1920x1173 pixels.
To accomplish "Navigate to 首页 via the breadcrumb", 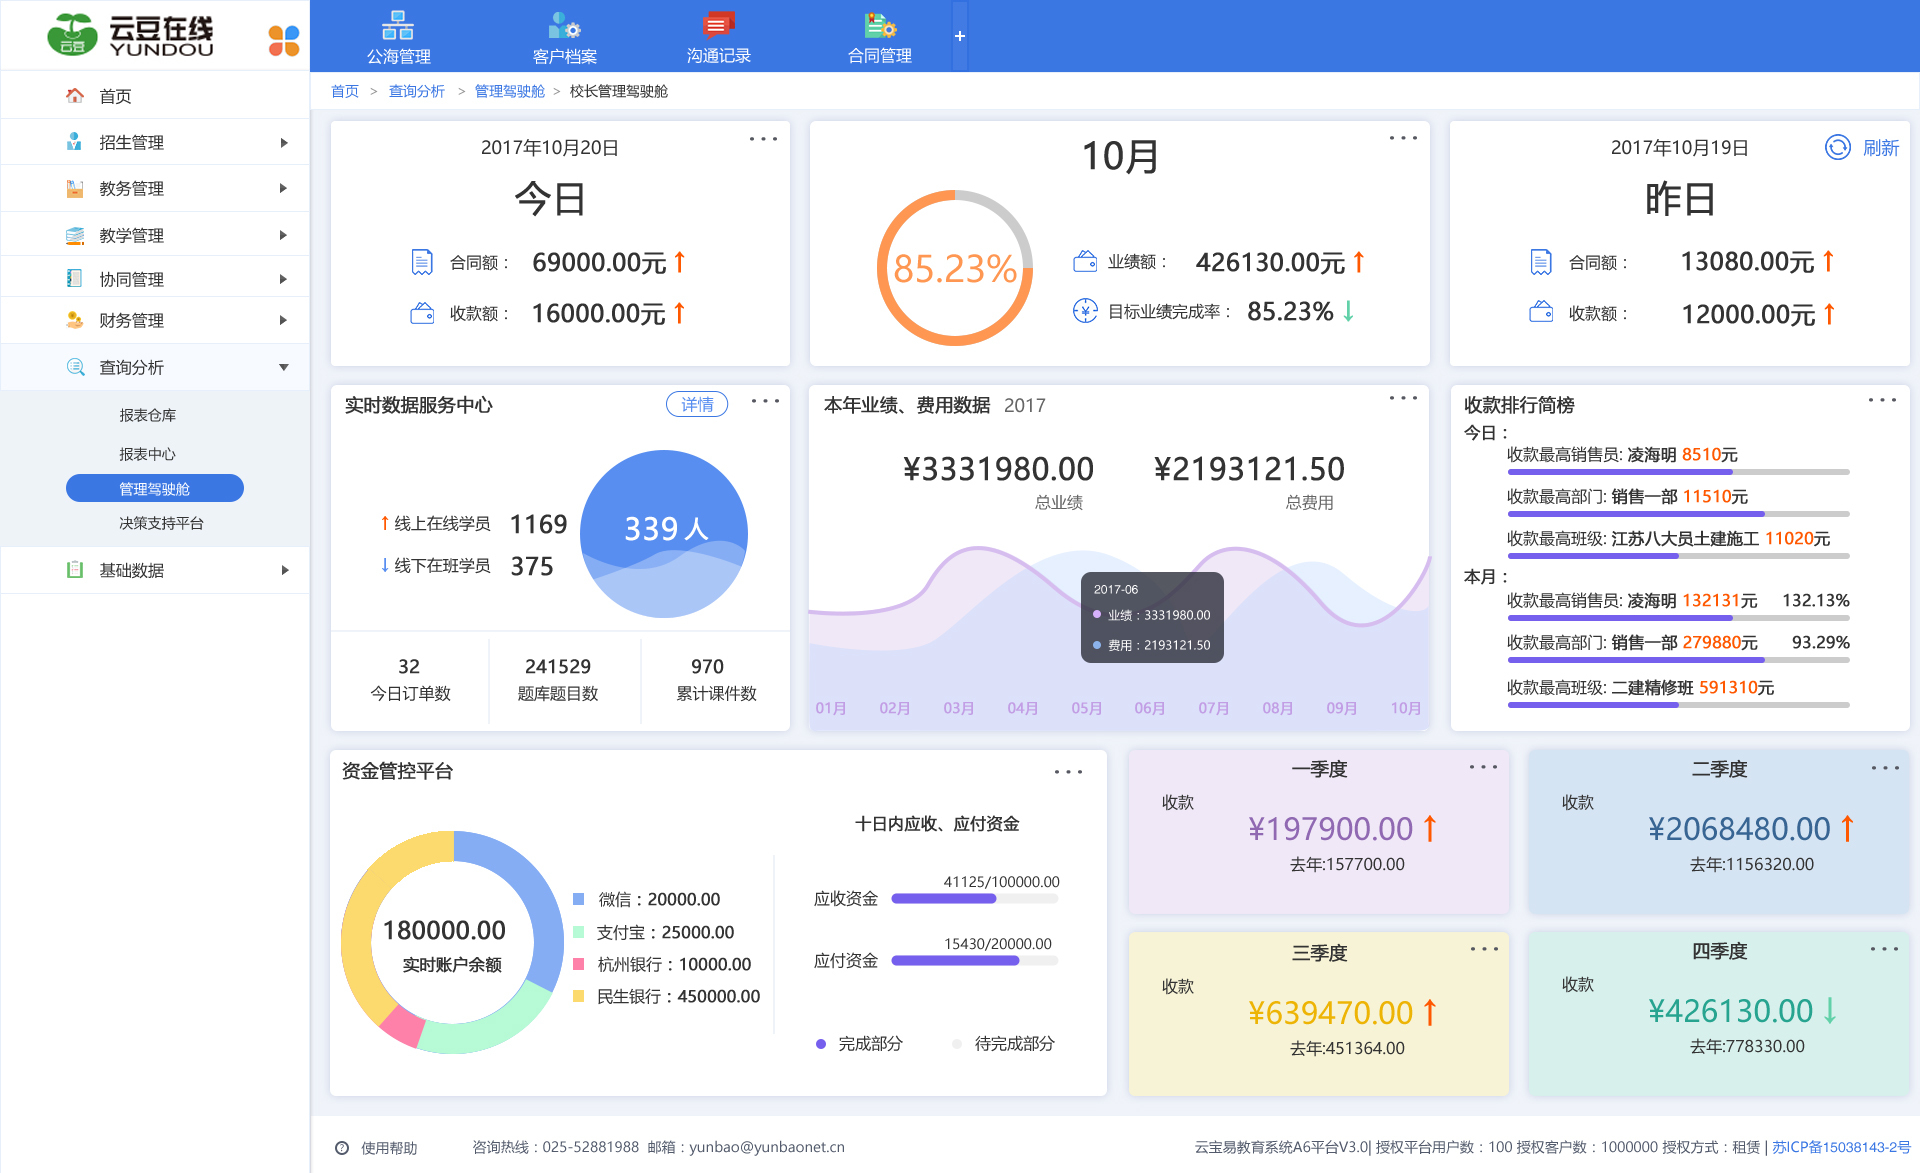I will point(344,91).
